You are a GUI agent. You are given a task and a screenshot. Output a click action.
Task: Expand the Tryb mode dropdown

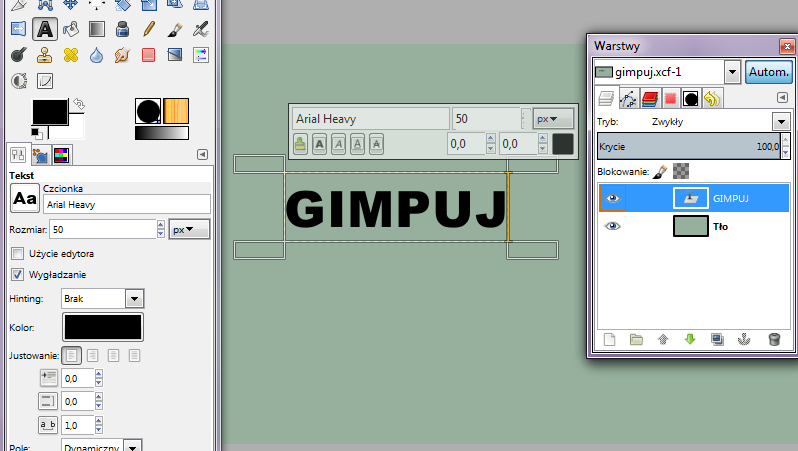pyautogui.click(x=780, y=121)
